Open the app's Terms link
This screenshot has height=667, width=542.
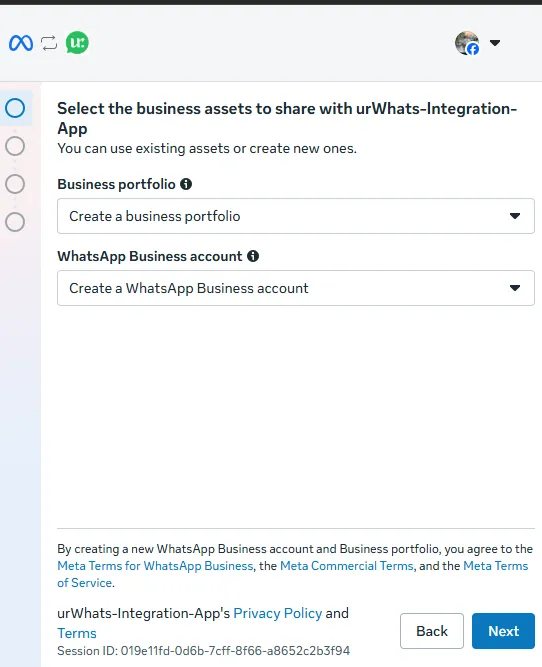click(x=77, y=633)
